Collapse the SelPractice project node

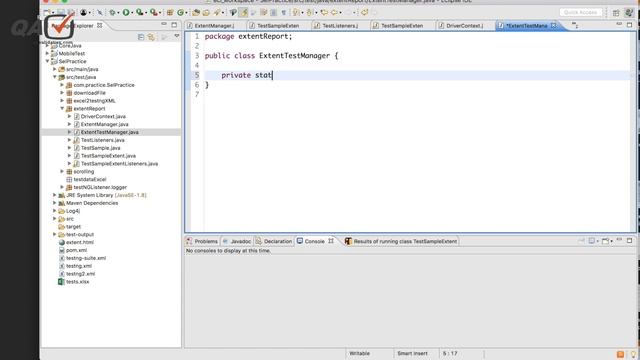[x=47, y=61]
